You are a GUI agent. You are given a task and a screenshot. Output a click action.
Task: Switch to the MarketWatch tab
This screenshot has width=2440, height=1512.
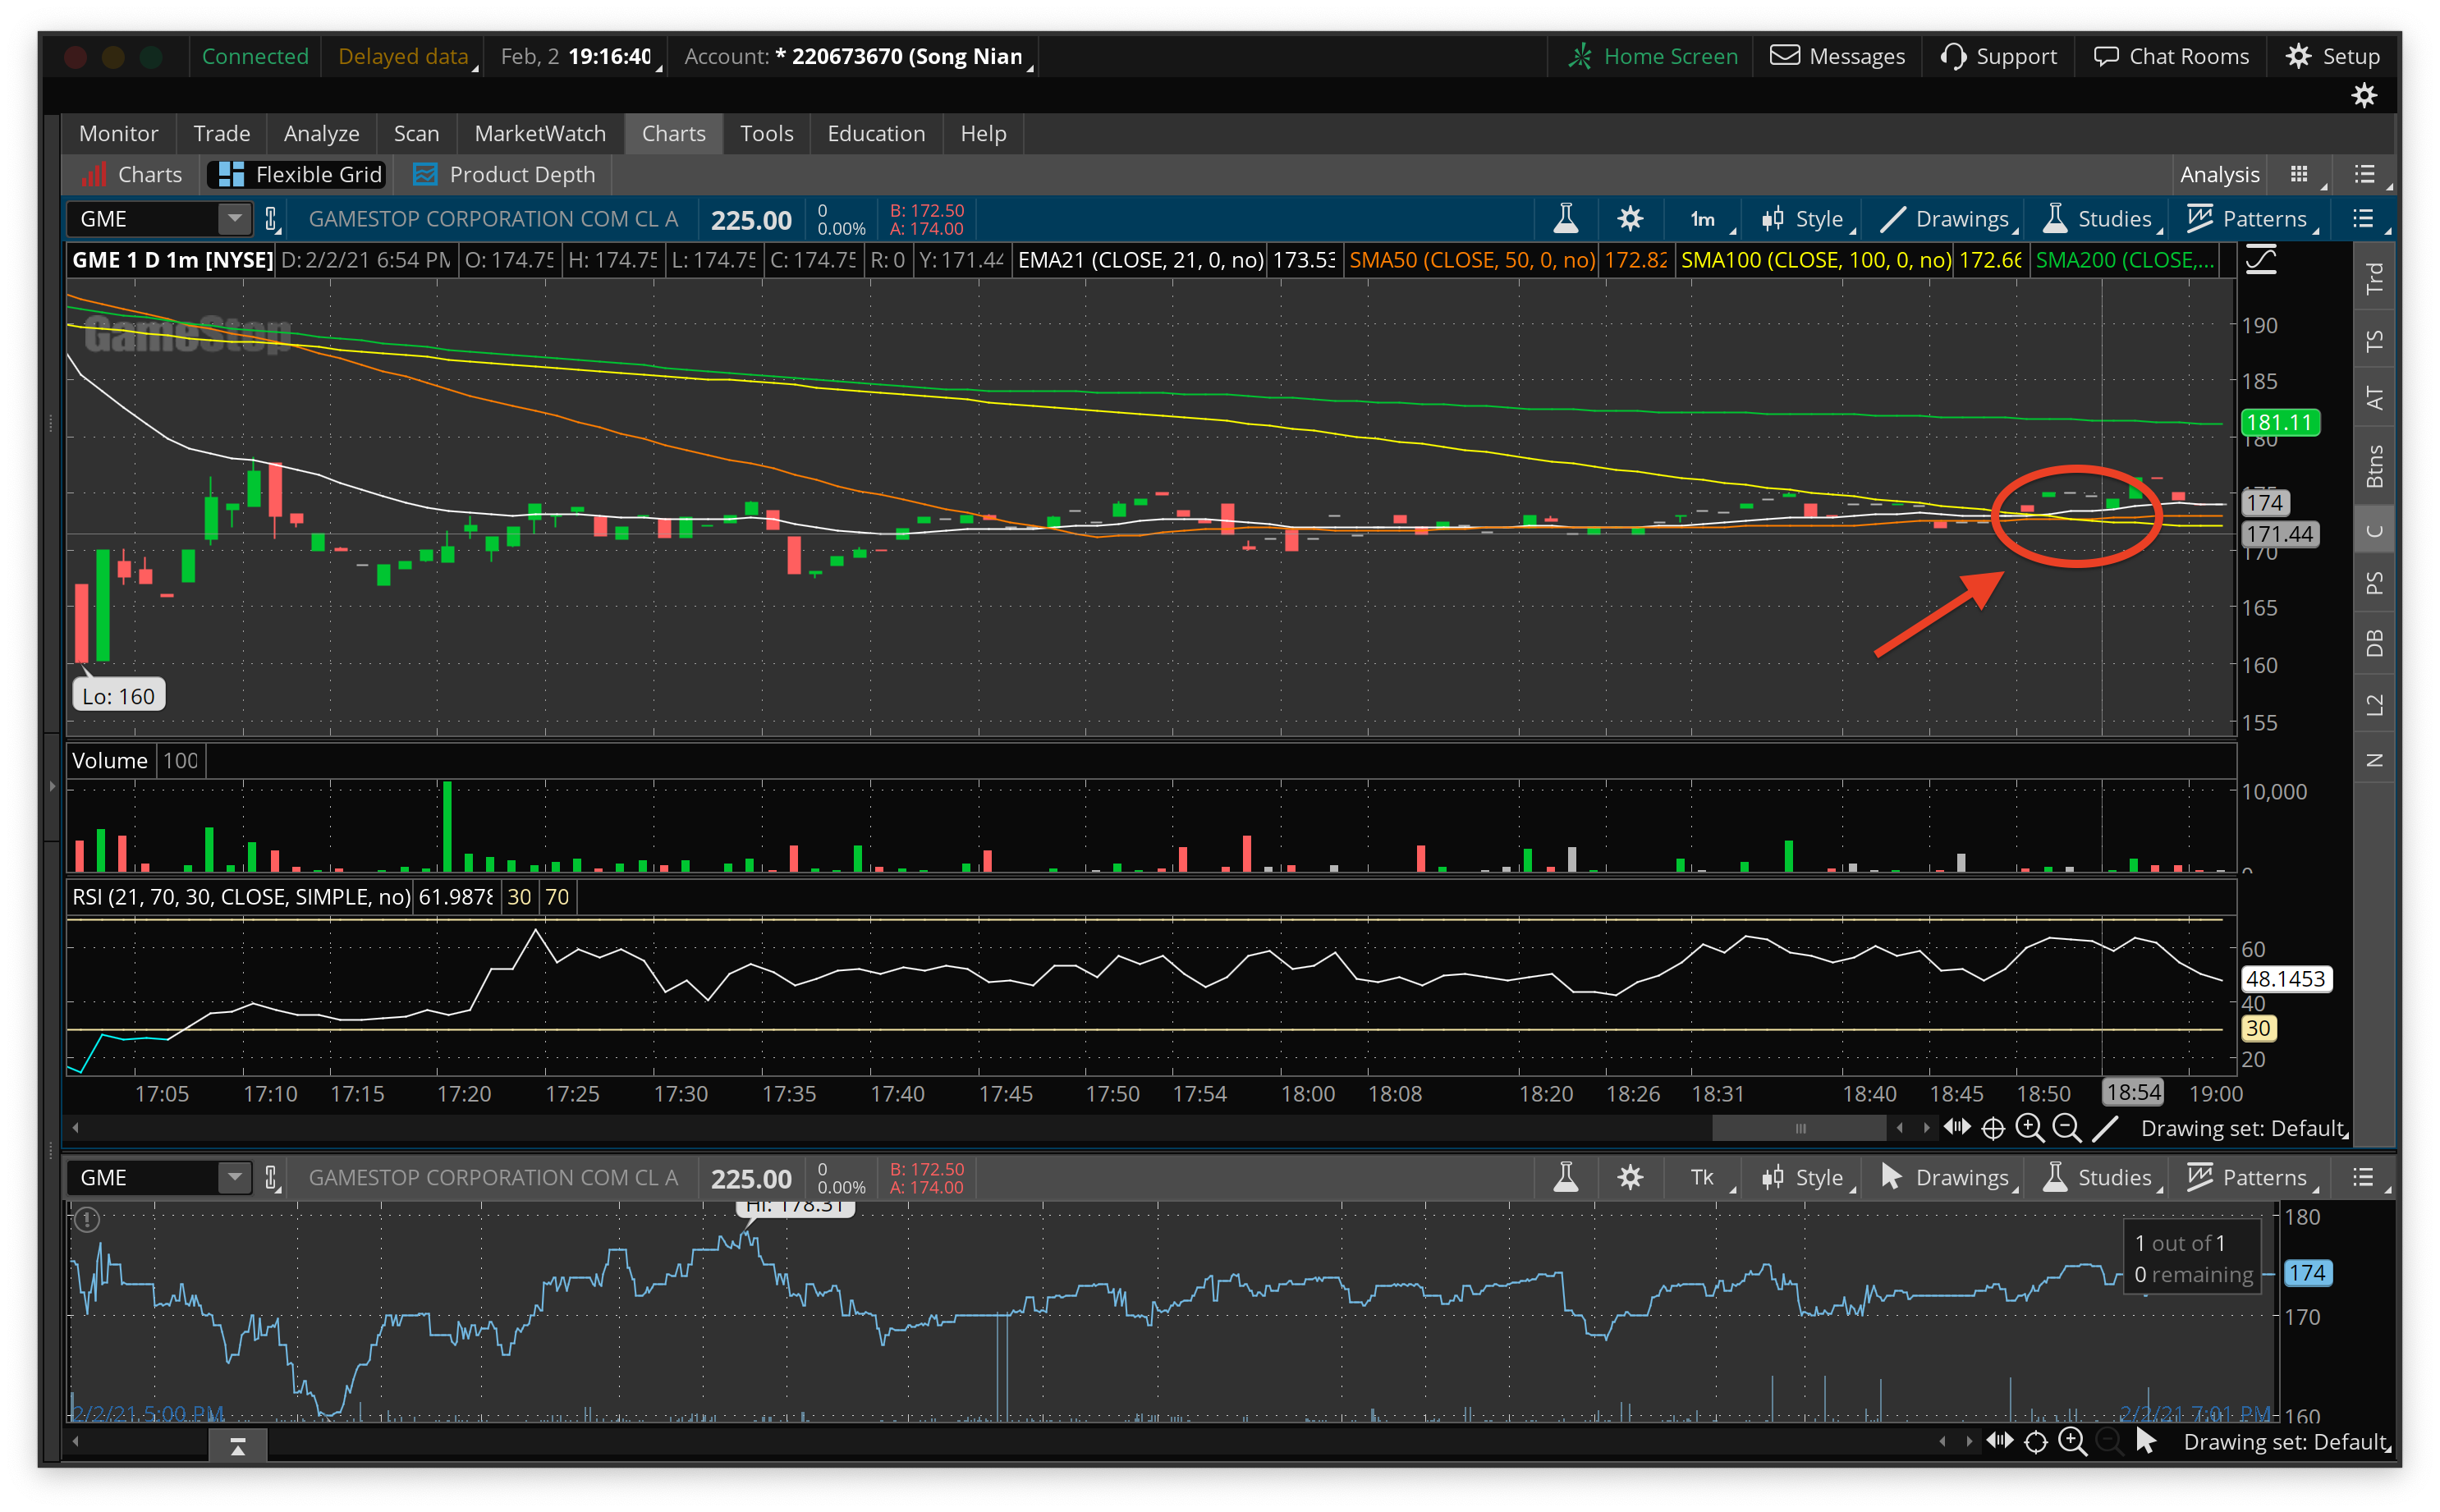point(539,134)
